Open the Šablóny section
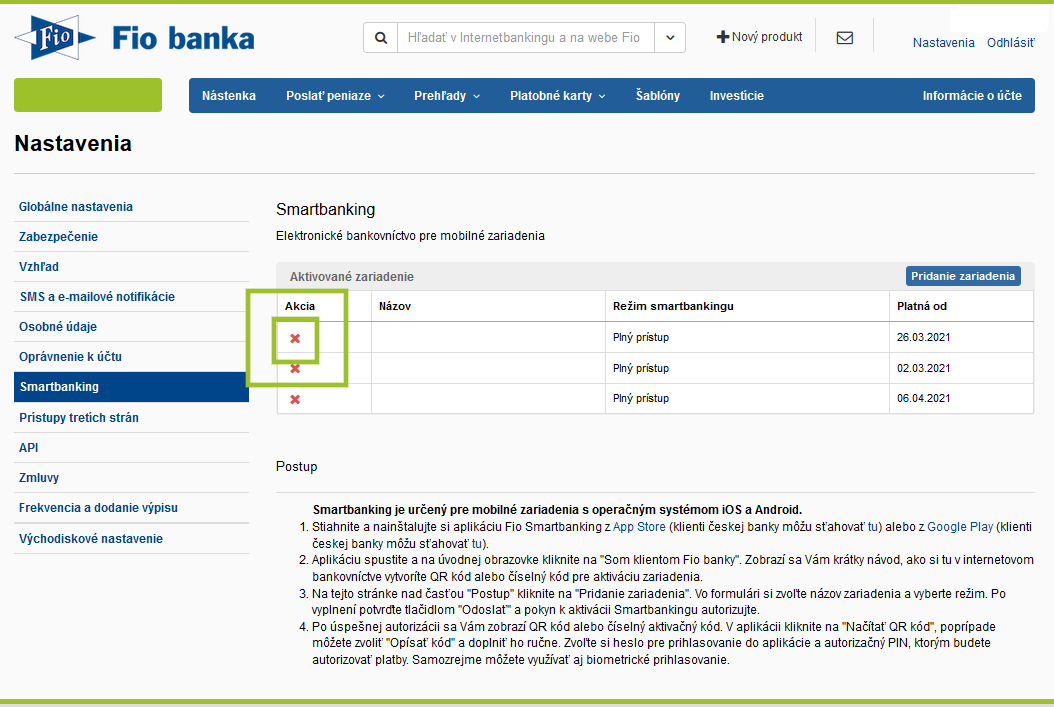This screenshot has width=1054, height=707. pos(657,95)
